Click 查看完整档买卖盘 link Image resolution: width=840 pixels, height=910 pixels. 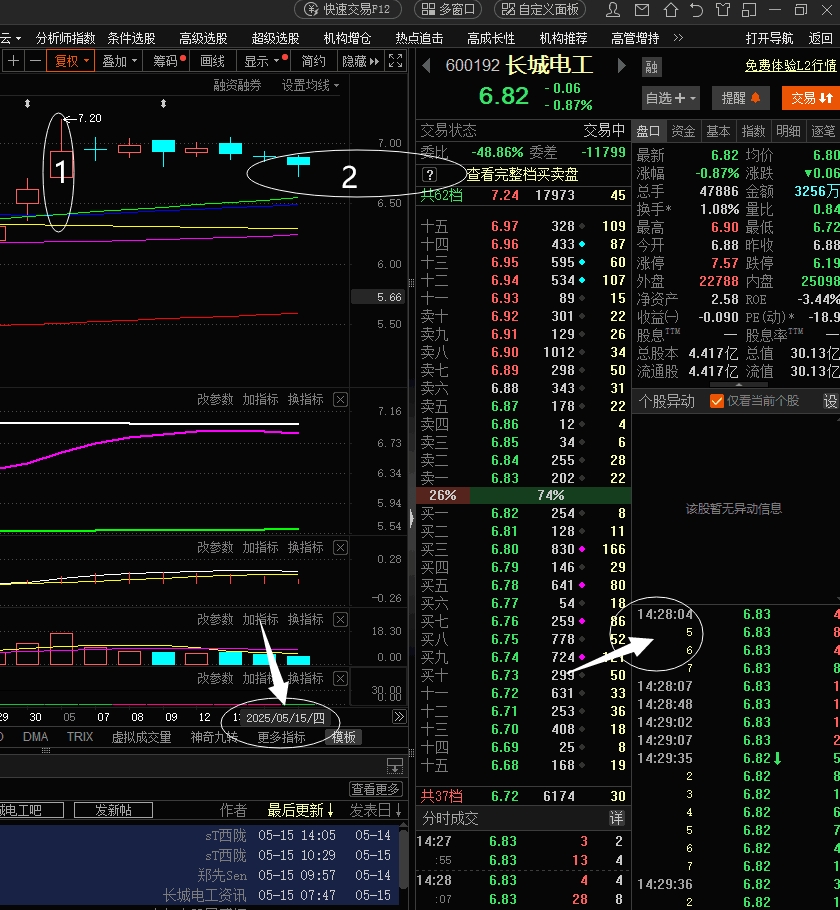[522, 175]
